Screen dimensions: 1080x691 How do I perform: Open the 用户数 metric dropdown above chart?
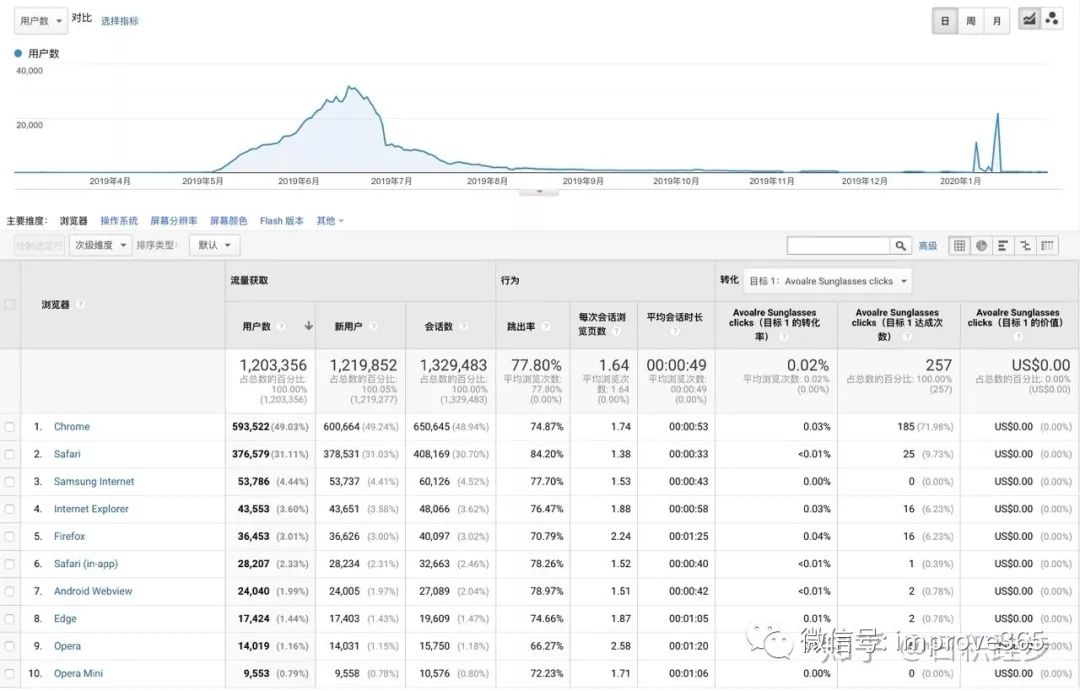(x=41, y=21)
